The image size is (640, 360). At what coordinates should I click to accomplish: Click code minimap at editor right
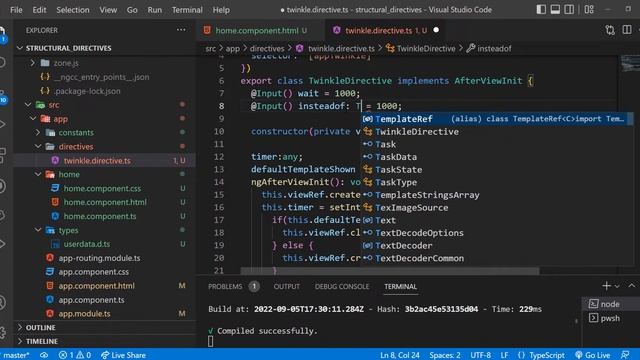click(x=630, y=65)
